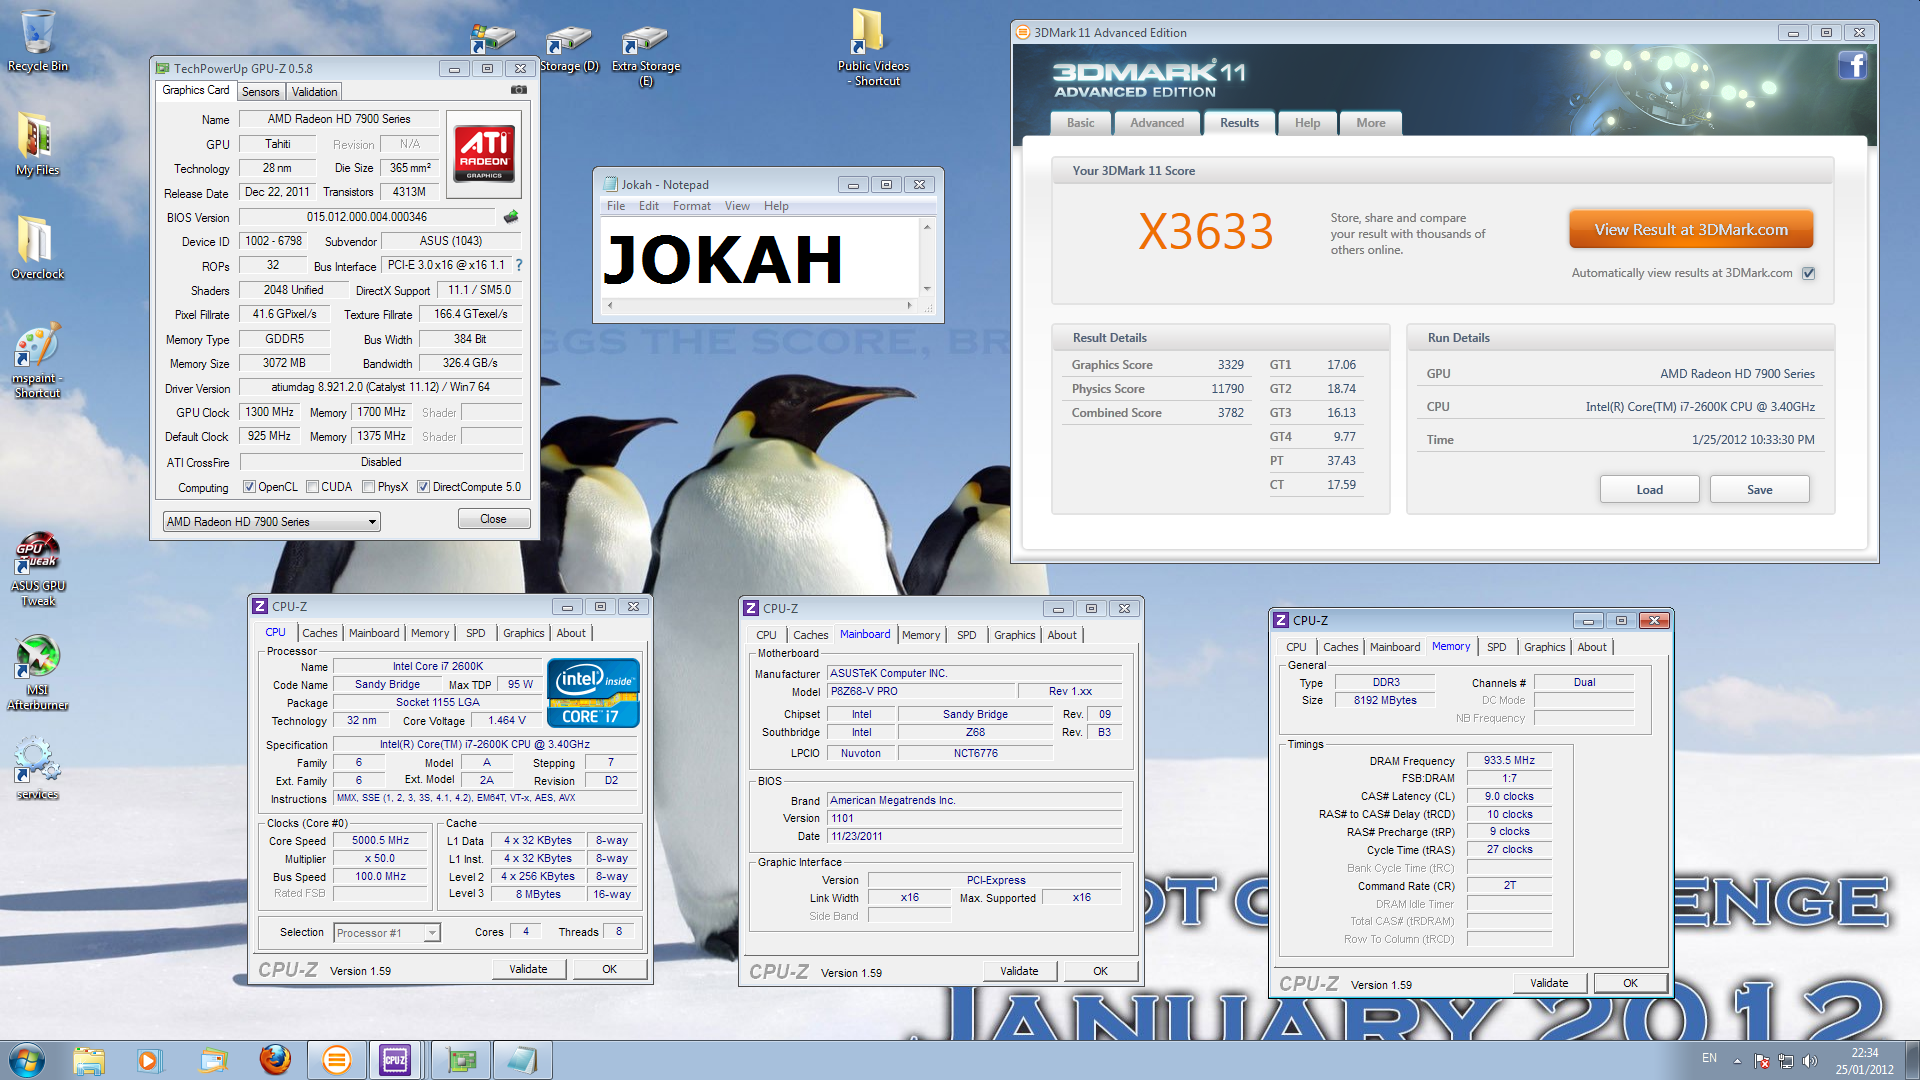Click the CPU-Z taskbar icon
Image resolution: width=1920 pixels, height=1080 pixels.
396,1060
